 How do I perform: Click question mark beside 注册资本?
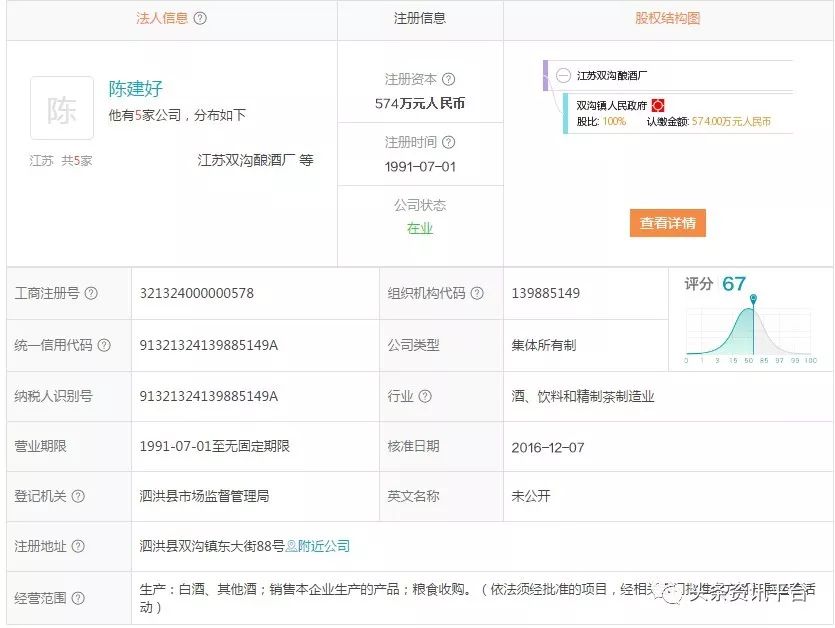click(x=449, y=80)
